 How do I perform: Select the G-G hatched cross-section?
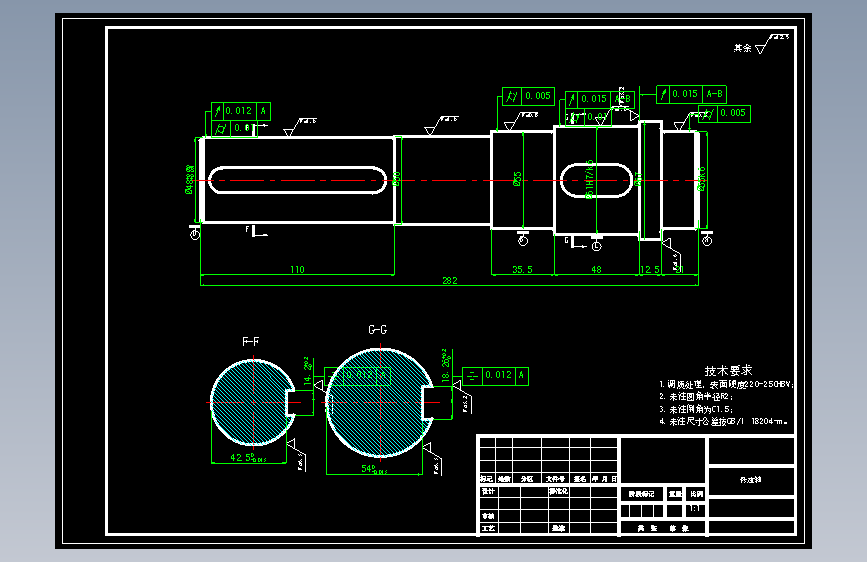click(x=380, y=402)
